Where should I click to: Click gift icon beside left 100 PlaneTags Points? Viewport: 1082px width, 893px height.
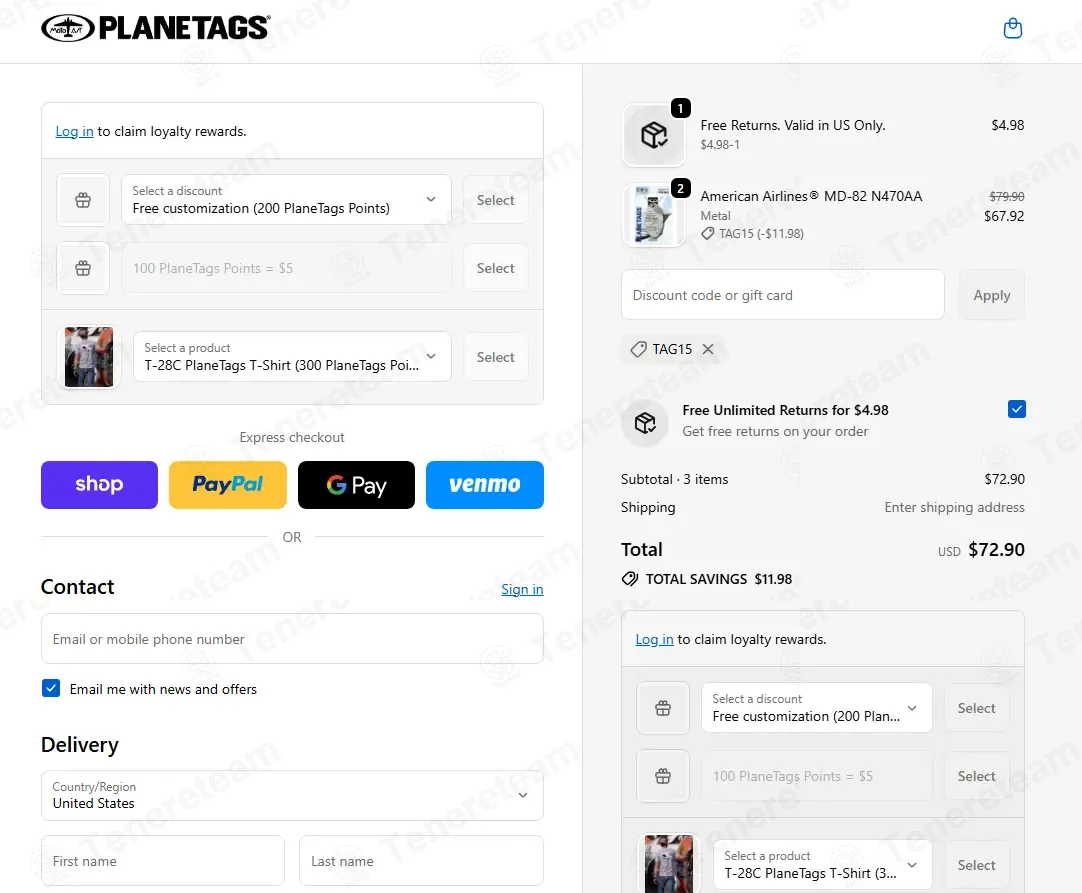(83, 268)
